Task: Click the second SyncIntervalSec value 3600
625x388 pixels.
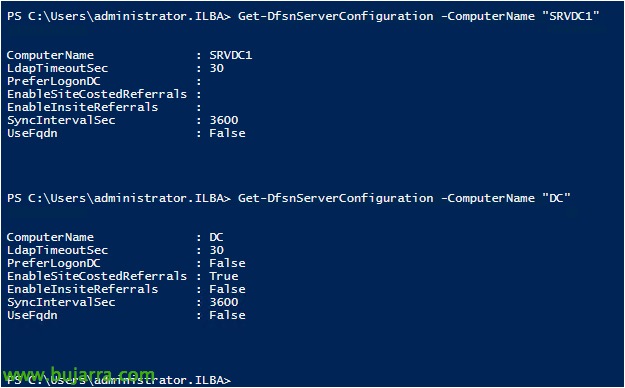Action: 224,302
